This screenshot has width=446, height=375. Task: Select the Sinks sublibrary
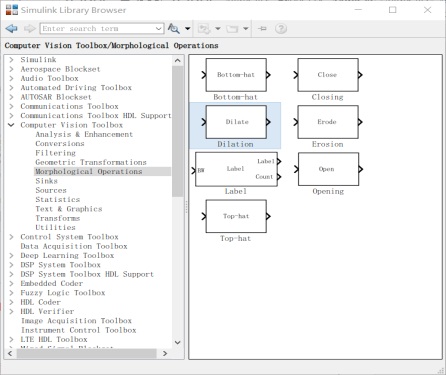click(47, 181)
